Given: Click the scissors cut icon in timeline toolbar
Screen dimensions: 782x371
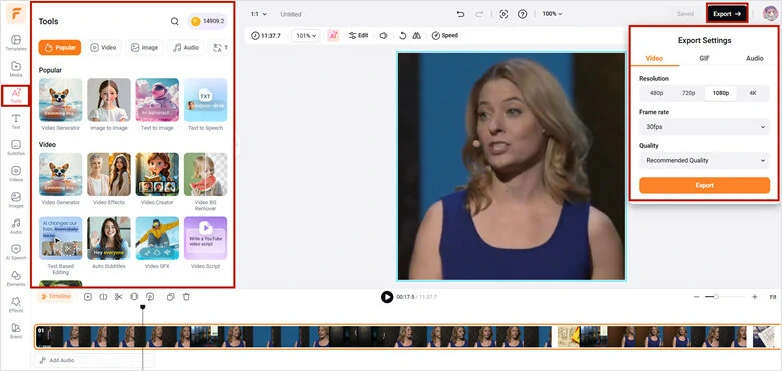Looking at the screenshot, I should pos(118,297).
